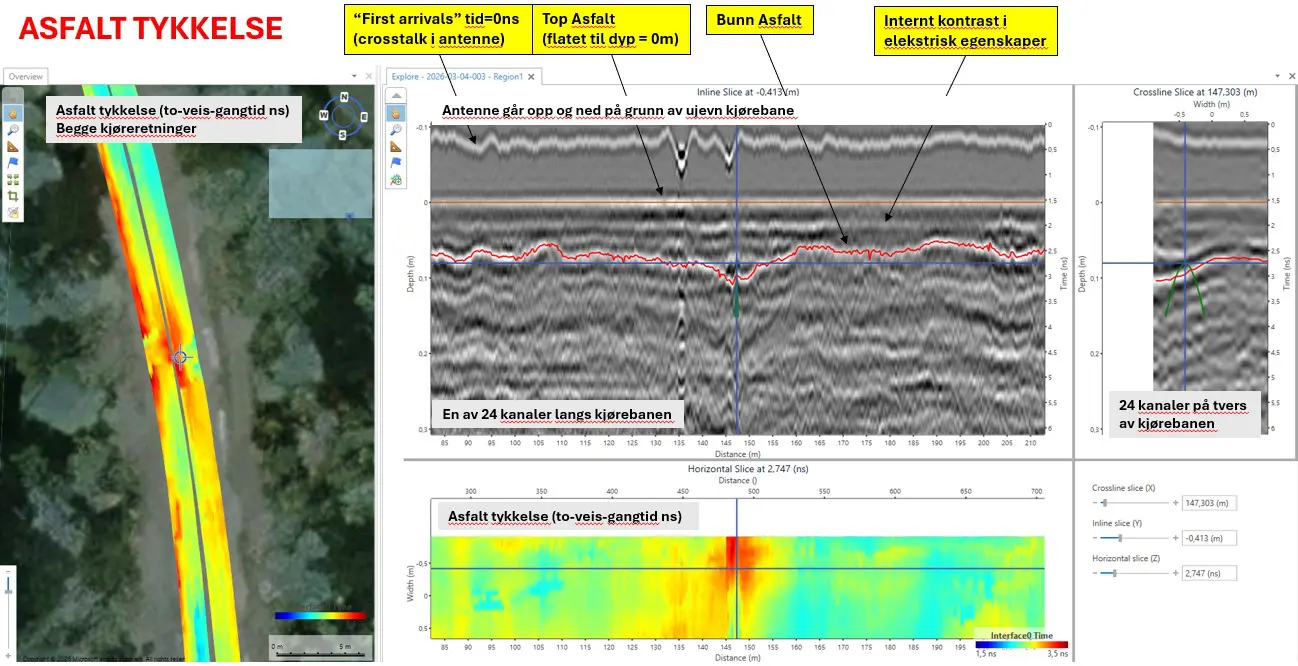Click the annotation add icon in Explore toolbar
The width and height of the screenshot is (1298, 666).
tap(396, 180)
